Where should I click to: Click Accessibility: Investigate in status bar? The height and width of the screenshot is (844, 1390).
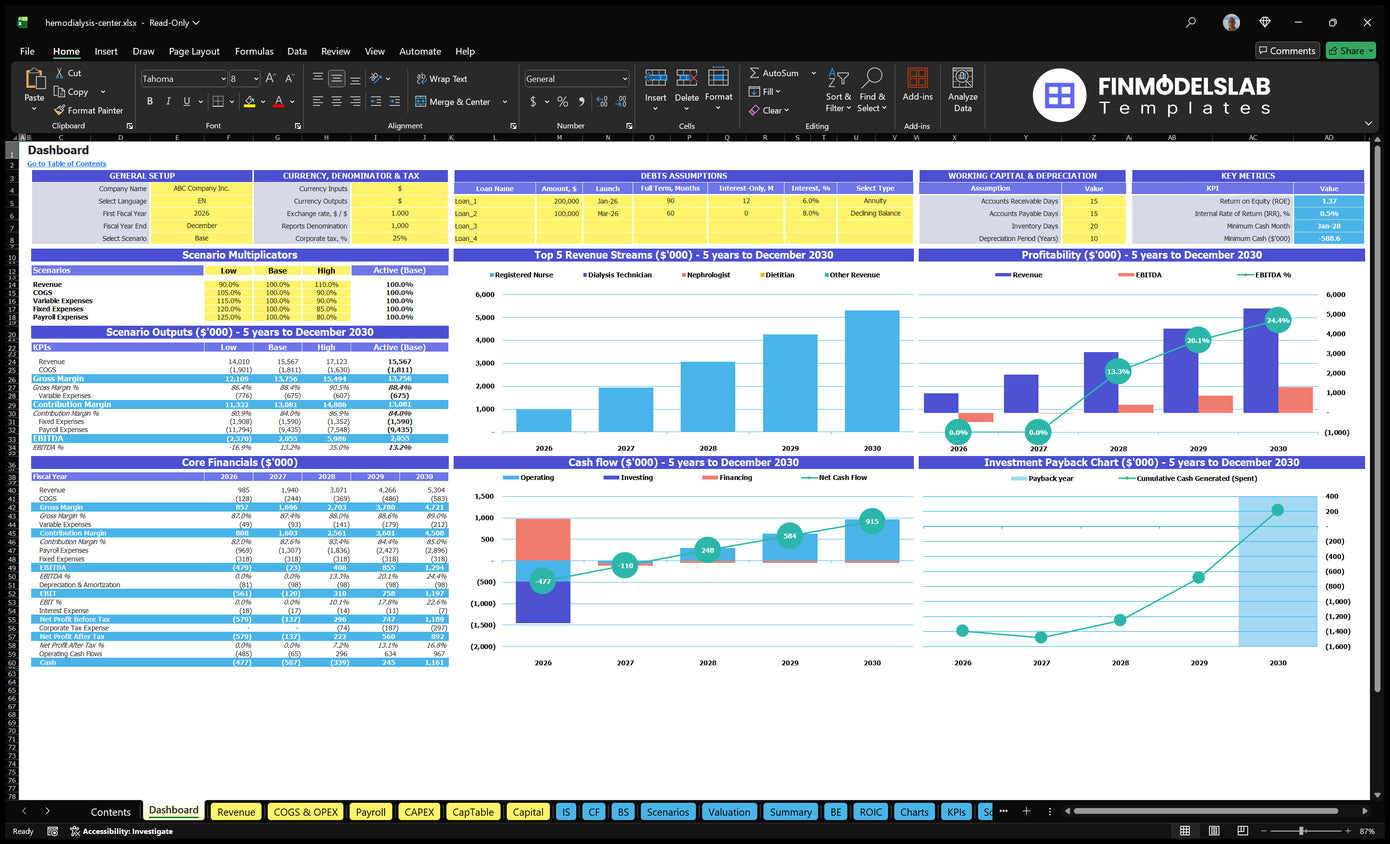[121, 831]
